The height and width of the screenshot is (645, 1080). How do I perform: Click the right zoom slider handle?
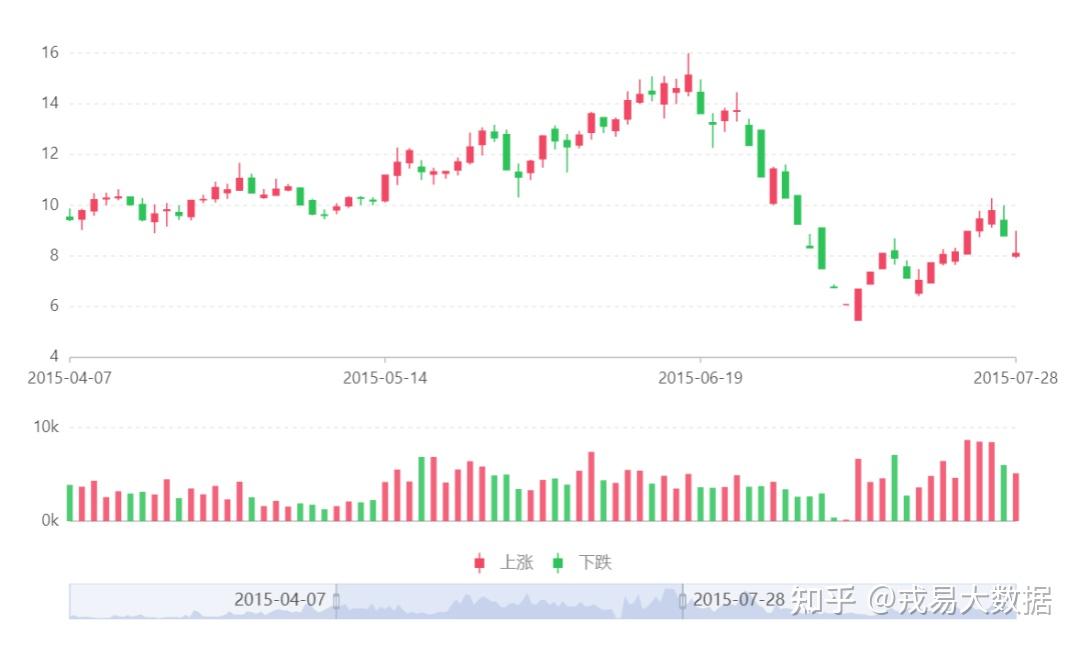pyautogui.click(x=683, y=601)
